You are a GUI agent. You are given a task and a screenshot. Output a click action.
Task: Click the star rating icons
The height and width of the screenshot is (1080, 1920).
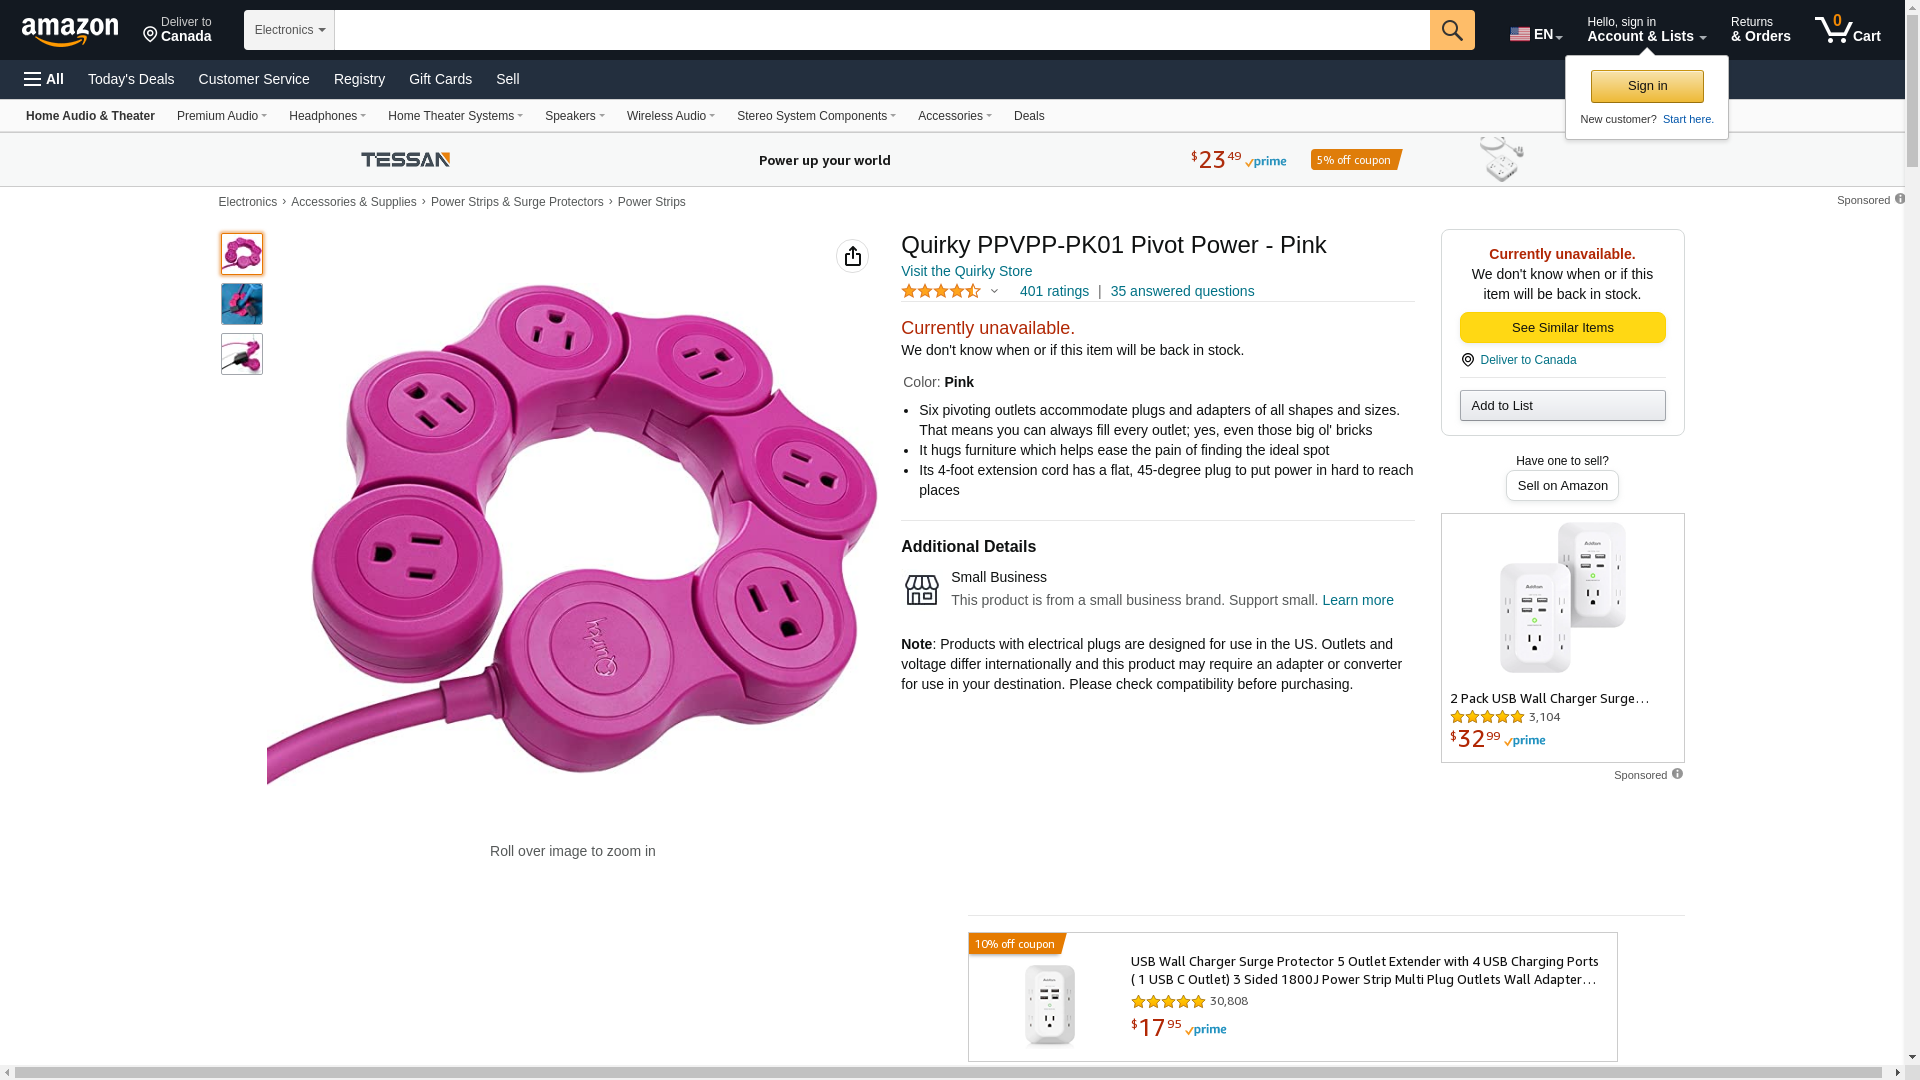coord(941,291)
